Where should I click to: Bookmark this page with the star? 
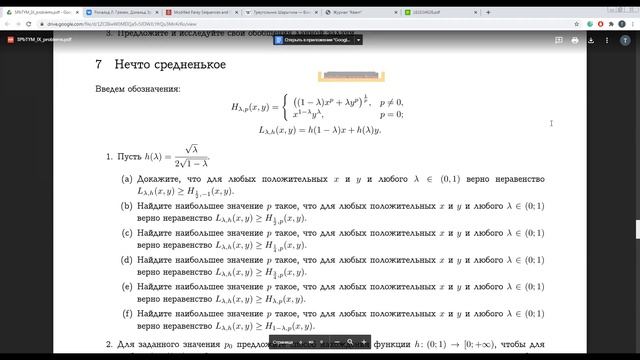click(576, 24)
